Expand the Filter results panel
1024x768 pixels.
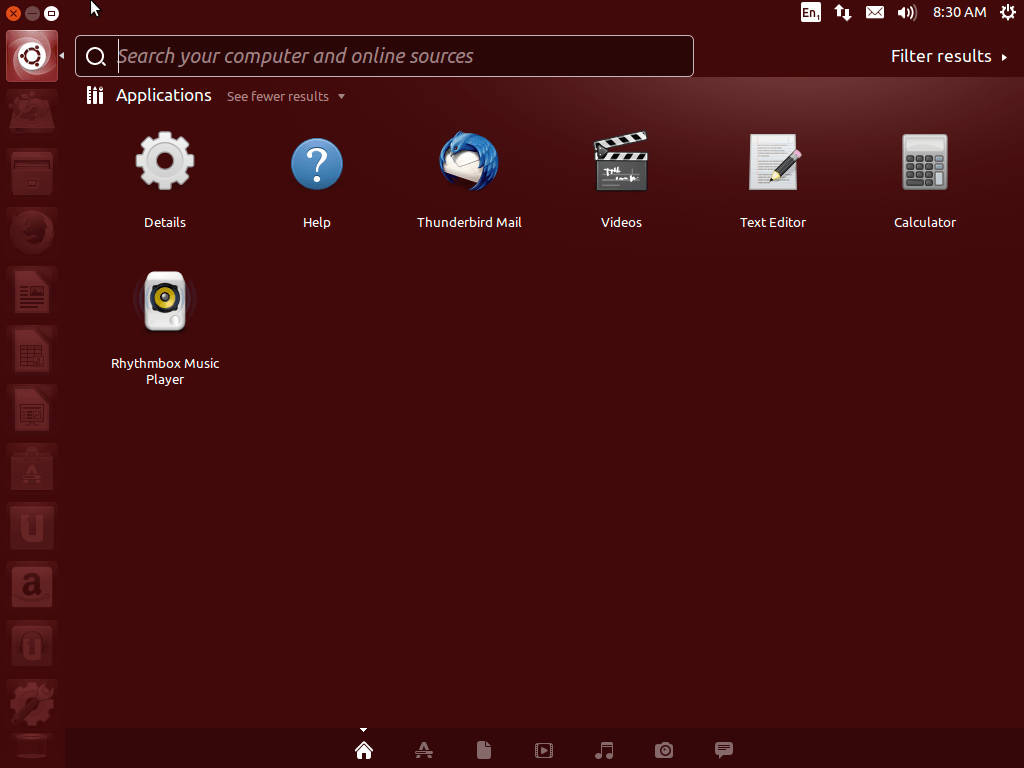tap(948, 56)
